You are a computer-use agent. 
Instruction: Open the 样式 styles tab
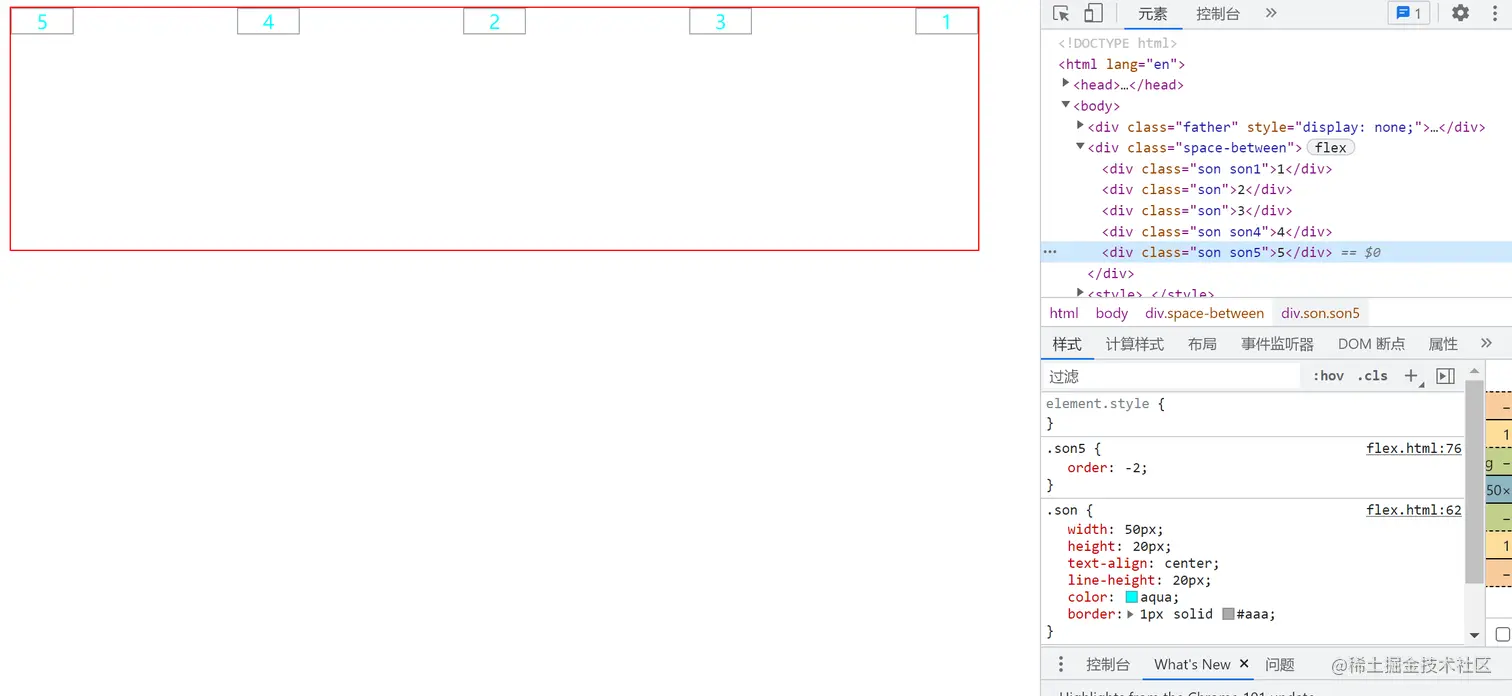(x=1067, y=344)
